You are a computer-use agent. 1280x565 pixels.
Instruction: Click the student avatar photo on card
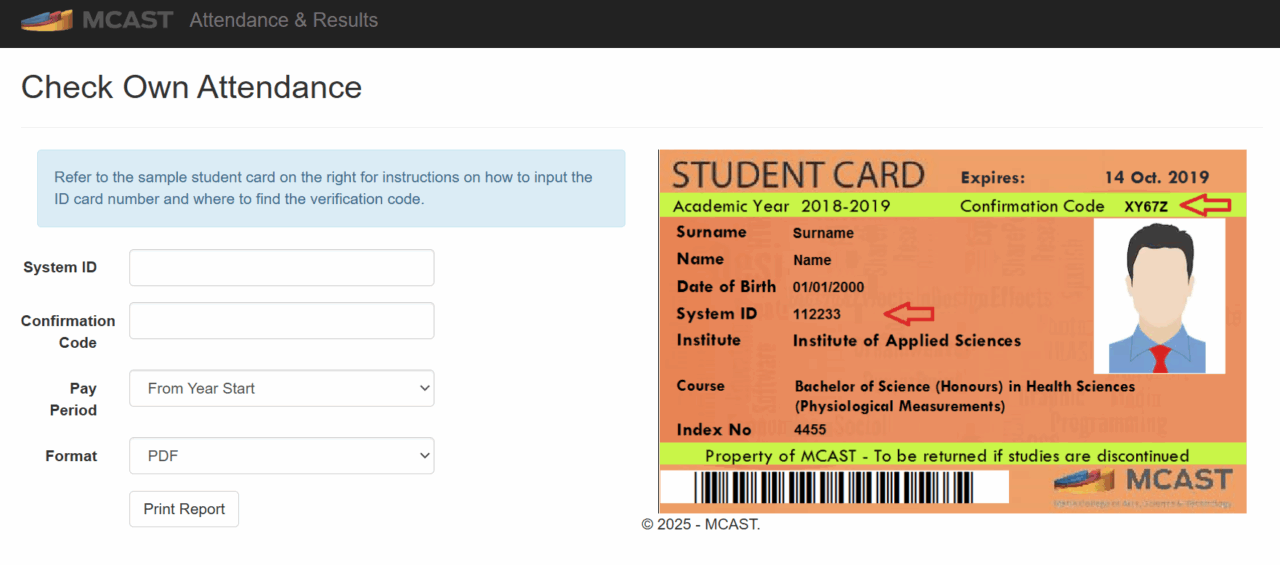1159,296
